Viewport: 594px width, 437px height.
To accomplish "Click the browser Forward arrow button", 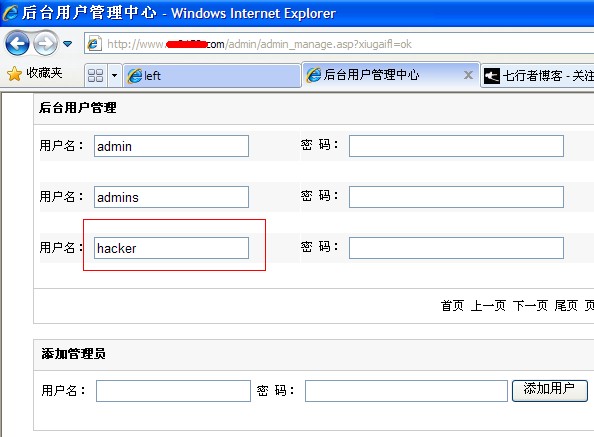I will [45, 44].
